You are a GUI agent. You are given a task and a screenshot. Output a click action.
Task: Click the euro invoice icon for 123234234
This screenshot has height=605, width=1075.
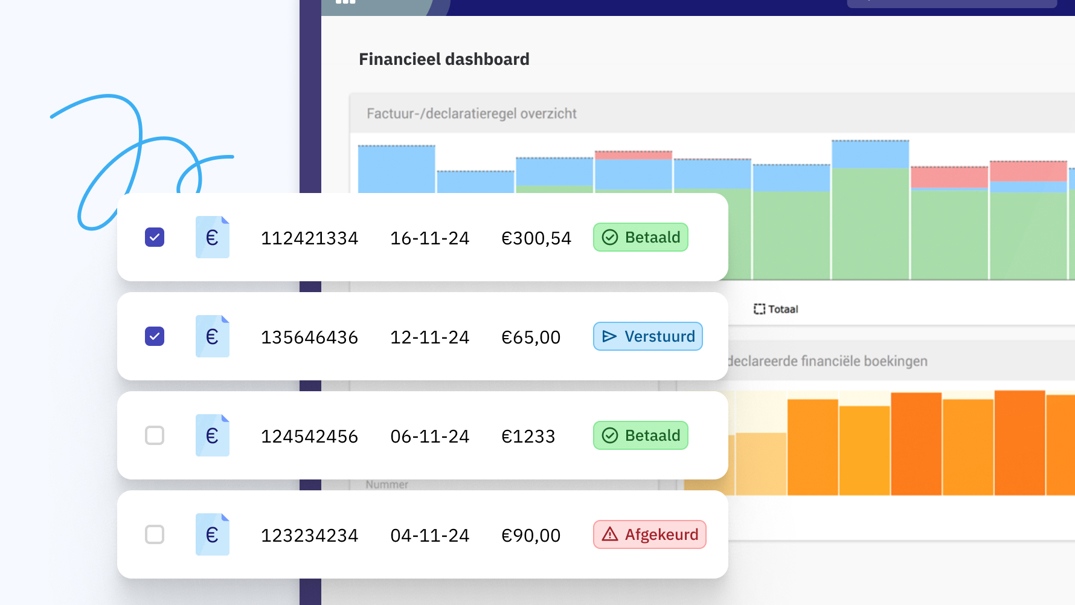(x=212, y=534)
